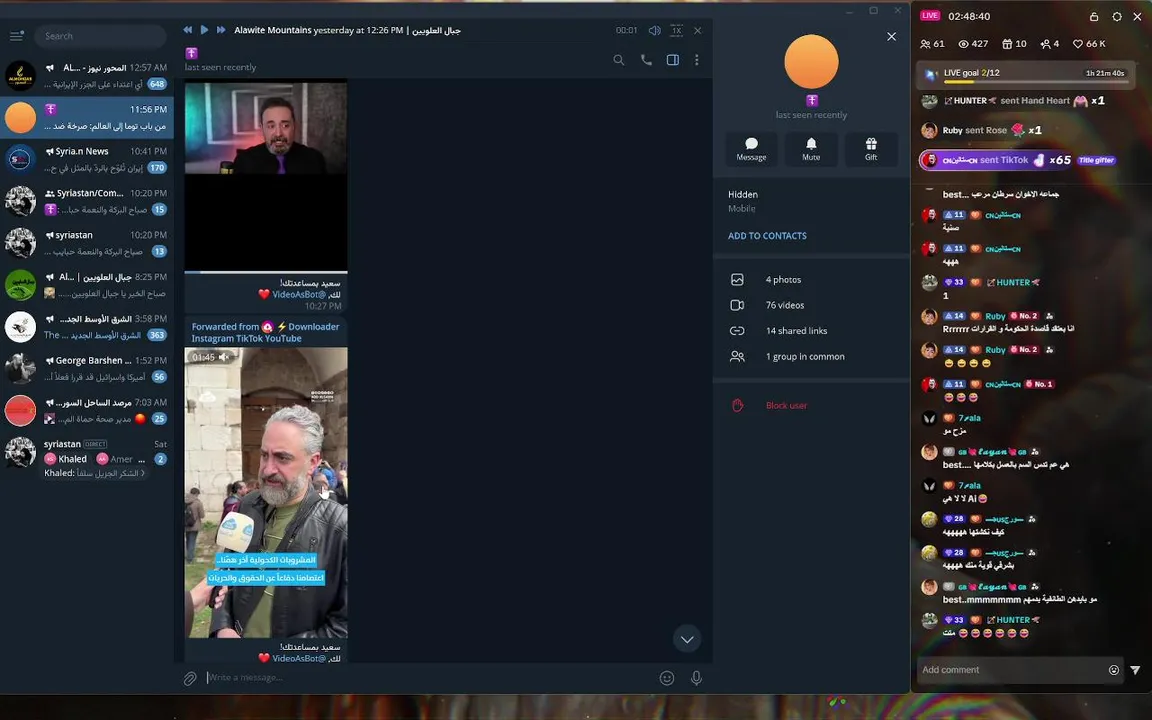Viewport: 1152px width, 720px height.
Task: Toggle the right info side panel
Action: point(672,60)
